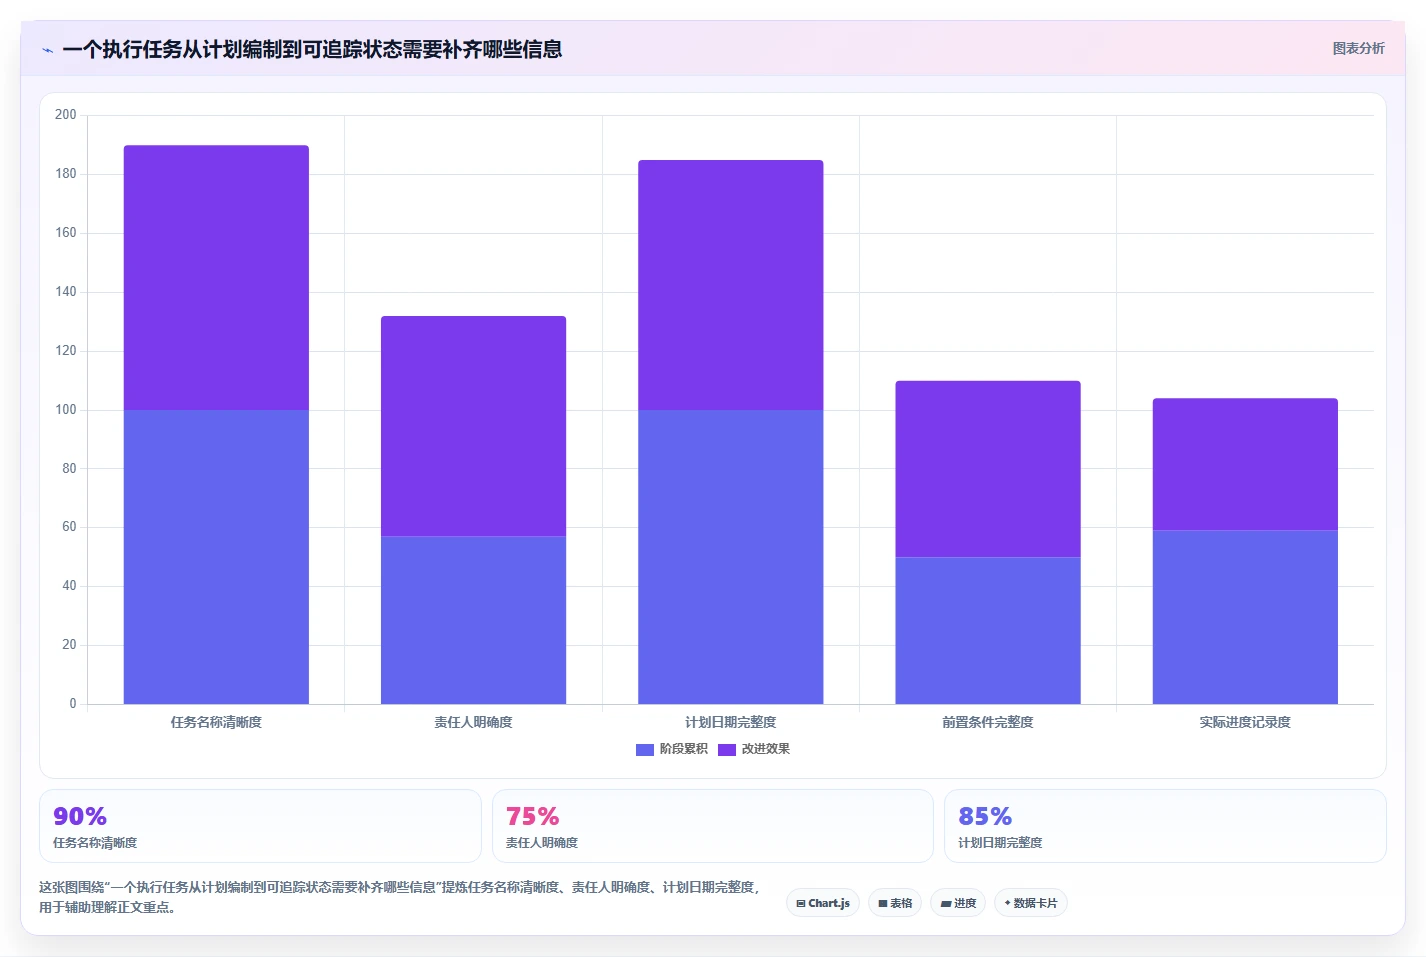Select the 表格 tag
This screenshot has height=957, width=1426.
895,903
